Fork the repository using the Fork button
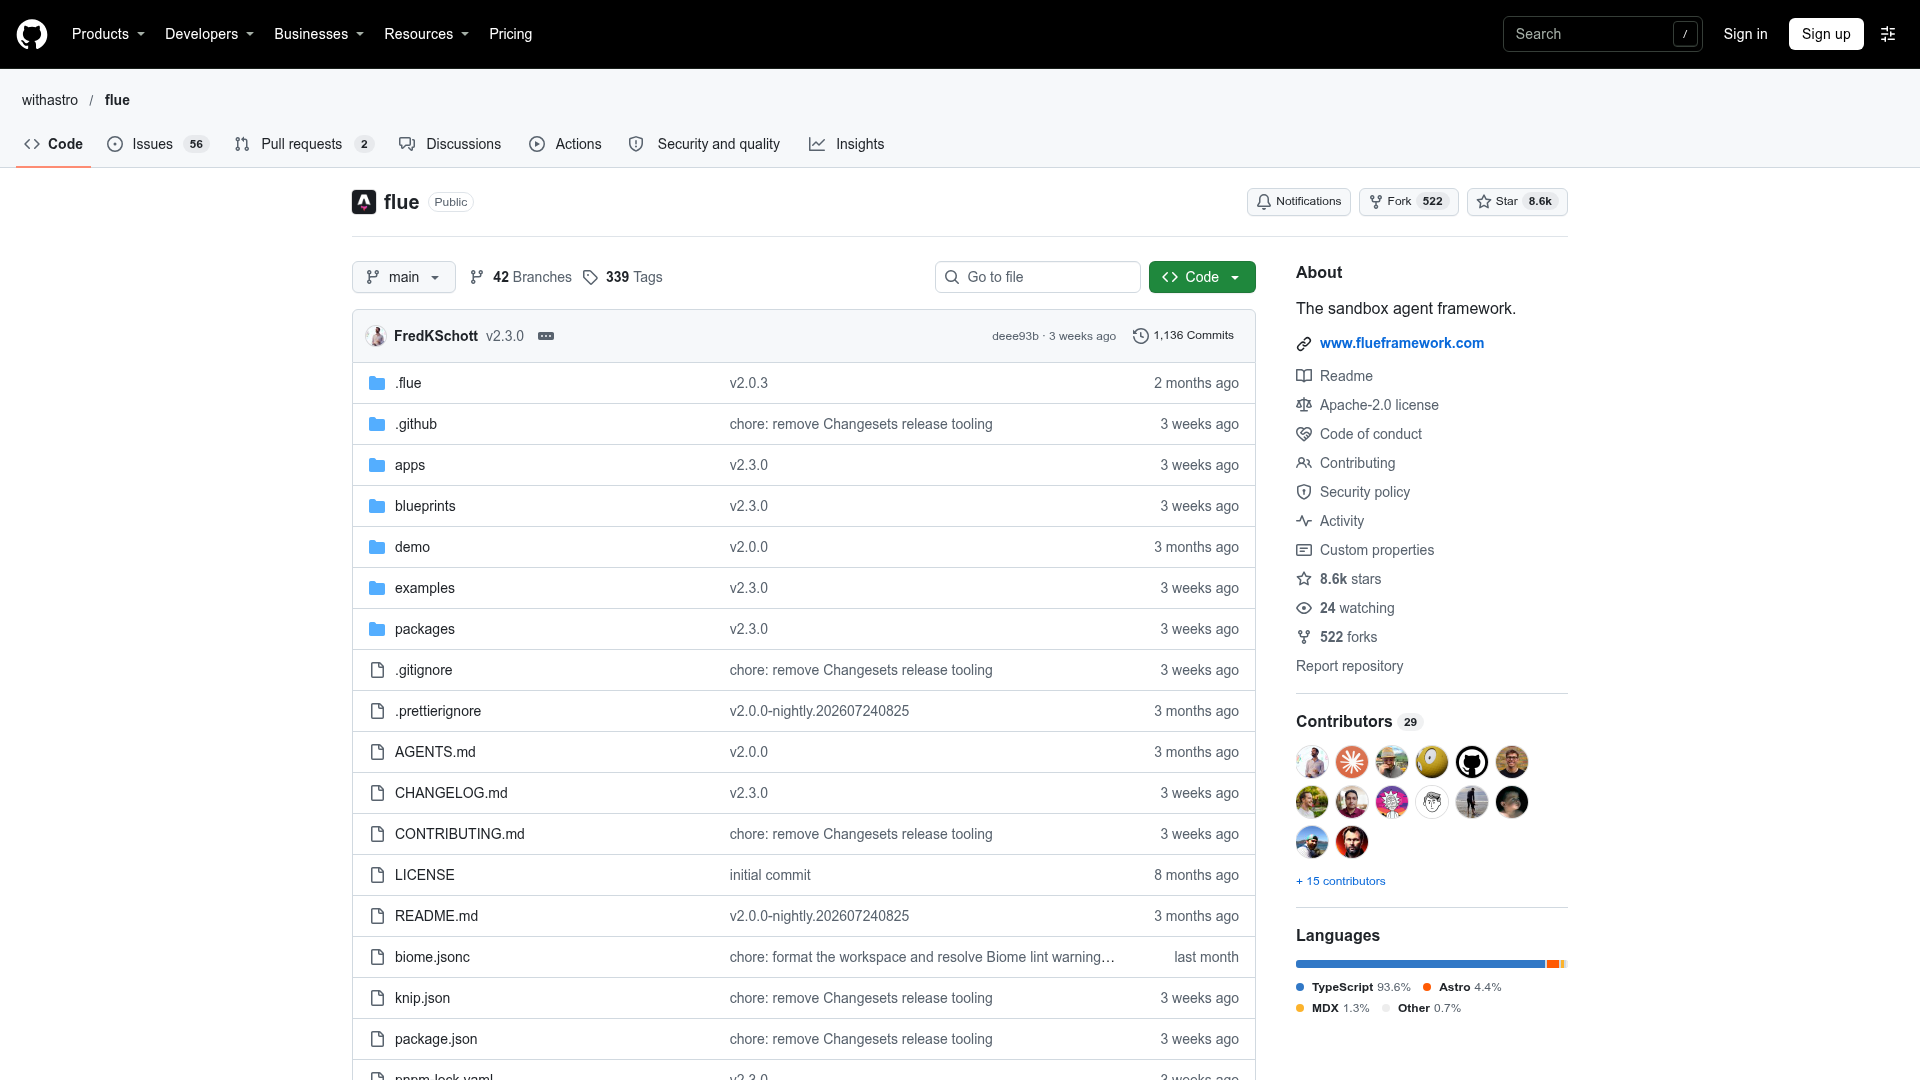 [x=1408, y=202]
